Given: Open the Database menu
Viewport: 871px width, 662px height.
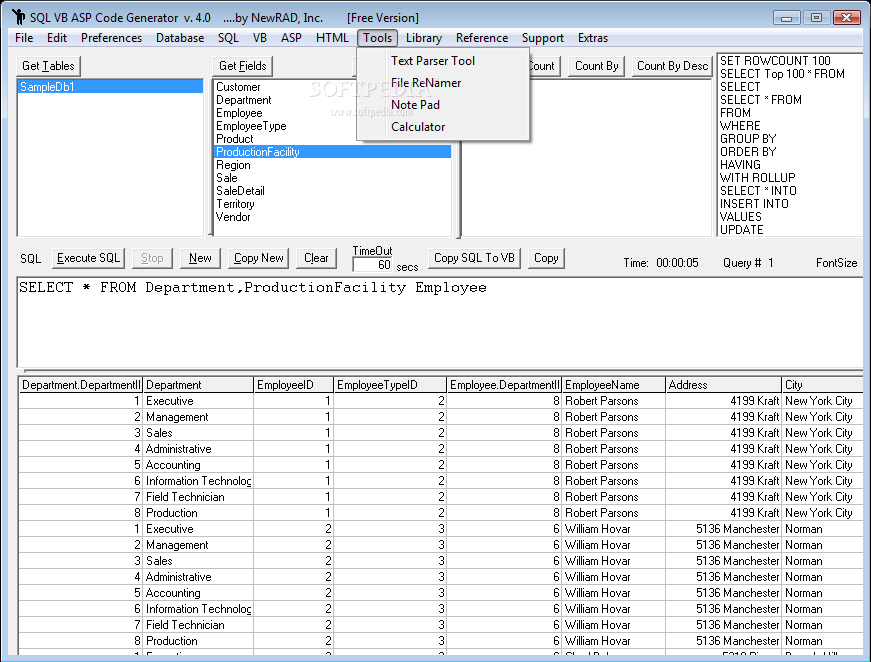Looking at the screenshot, I should [x=180, y=38].
